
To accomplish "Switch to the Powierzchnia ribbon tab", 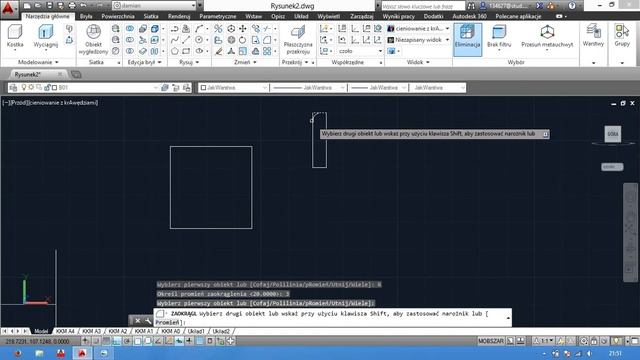I will [118, 16].
